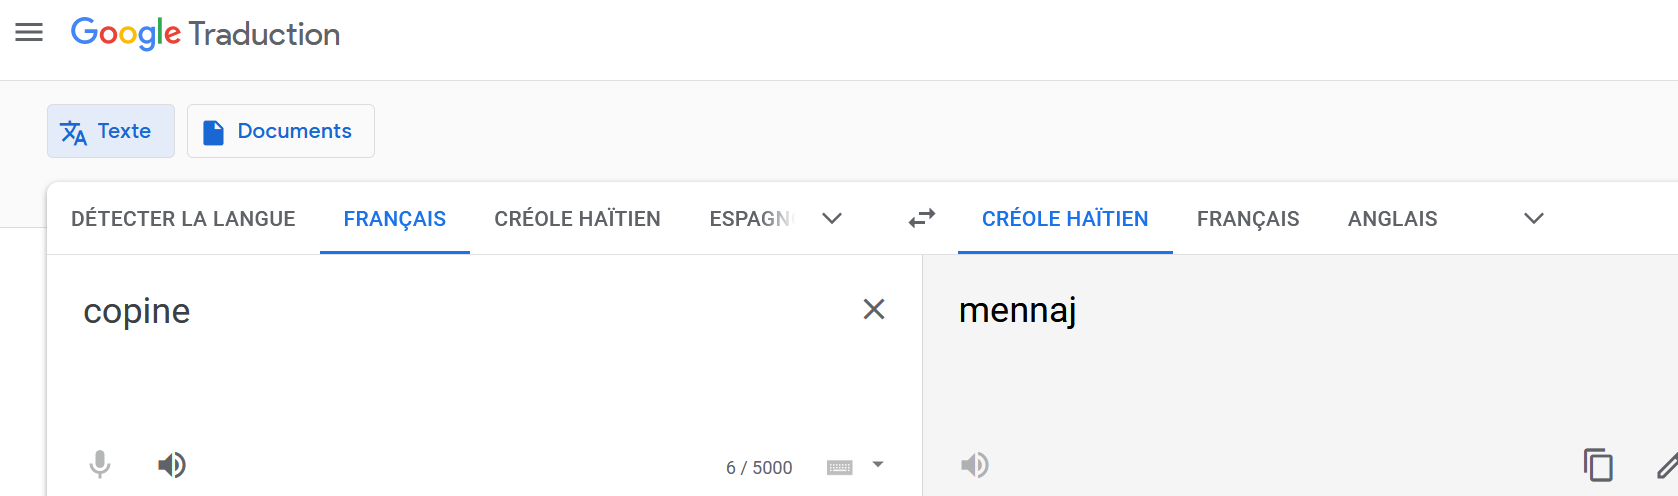The width and height of the screenshot is (1678, 496).
Task: Listen to source text pronunciation
Action: point(172,465)
